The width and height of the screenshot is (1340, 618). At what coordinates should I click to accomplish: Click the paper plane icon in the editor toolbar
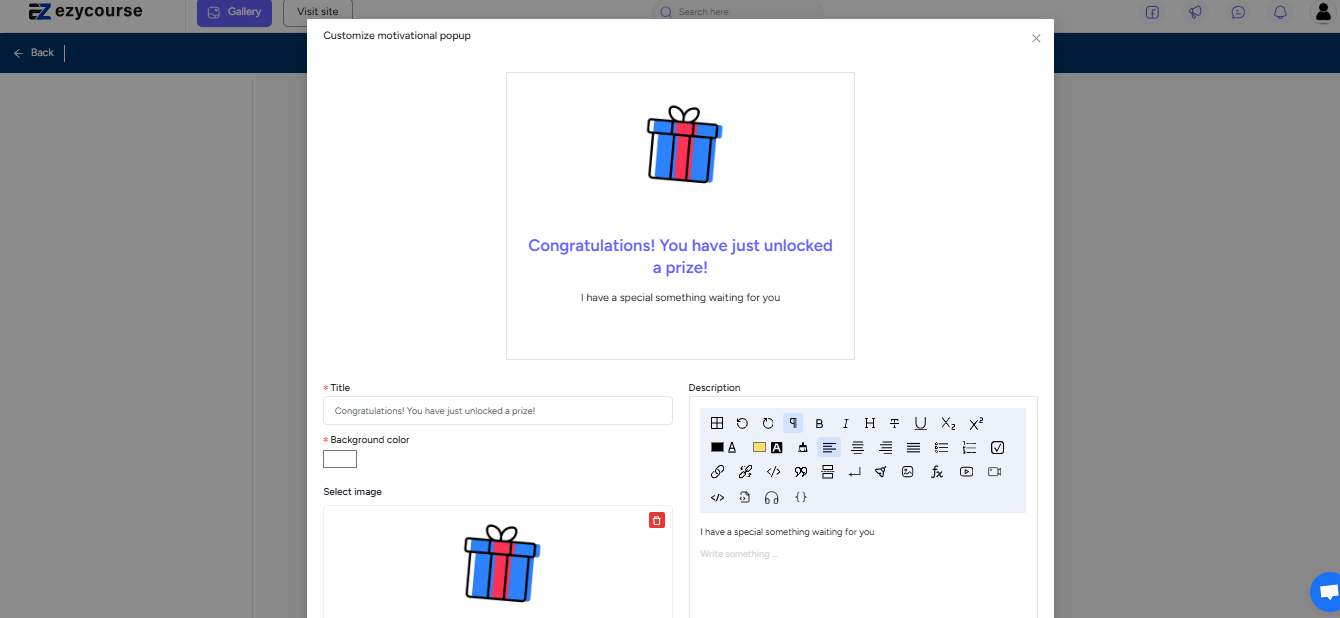[x=880, y=472]
